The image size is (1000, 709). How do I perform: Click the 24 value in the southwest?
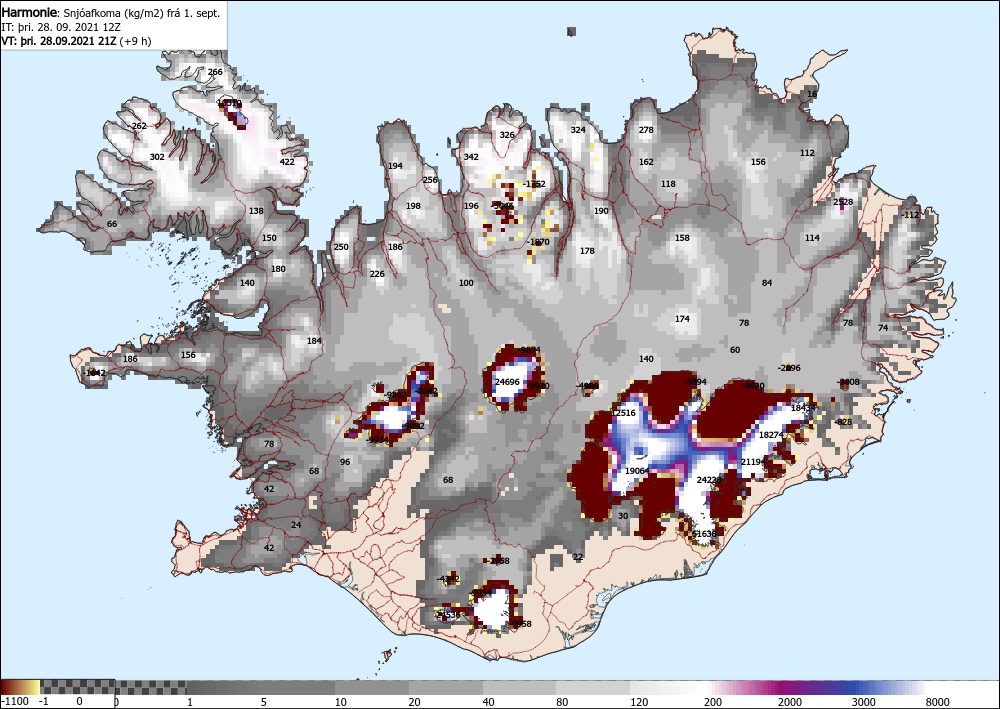296,525
